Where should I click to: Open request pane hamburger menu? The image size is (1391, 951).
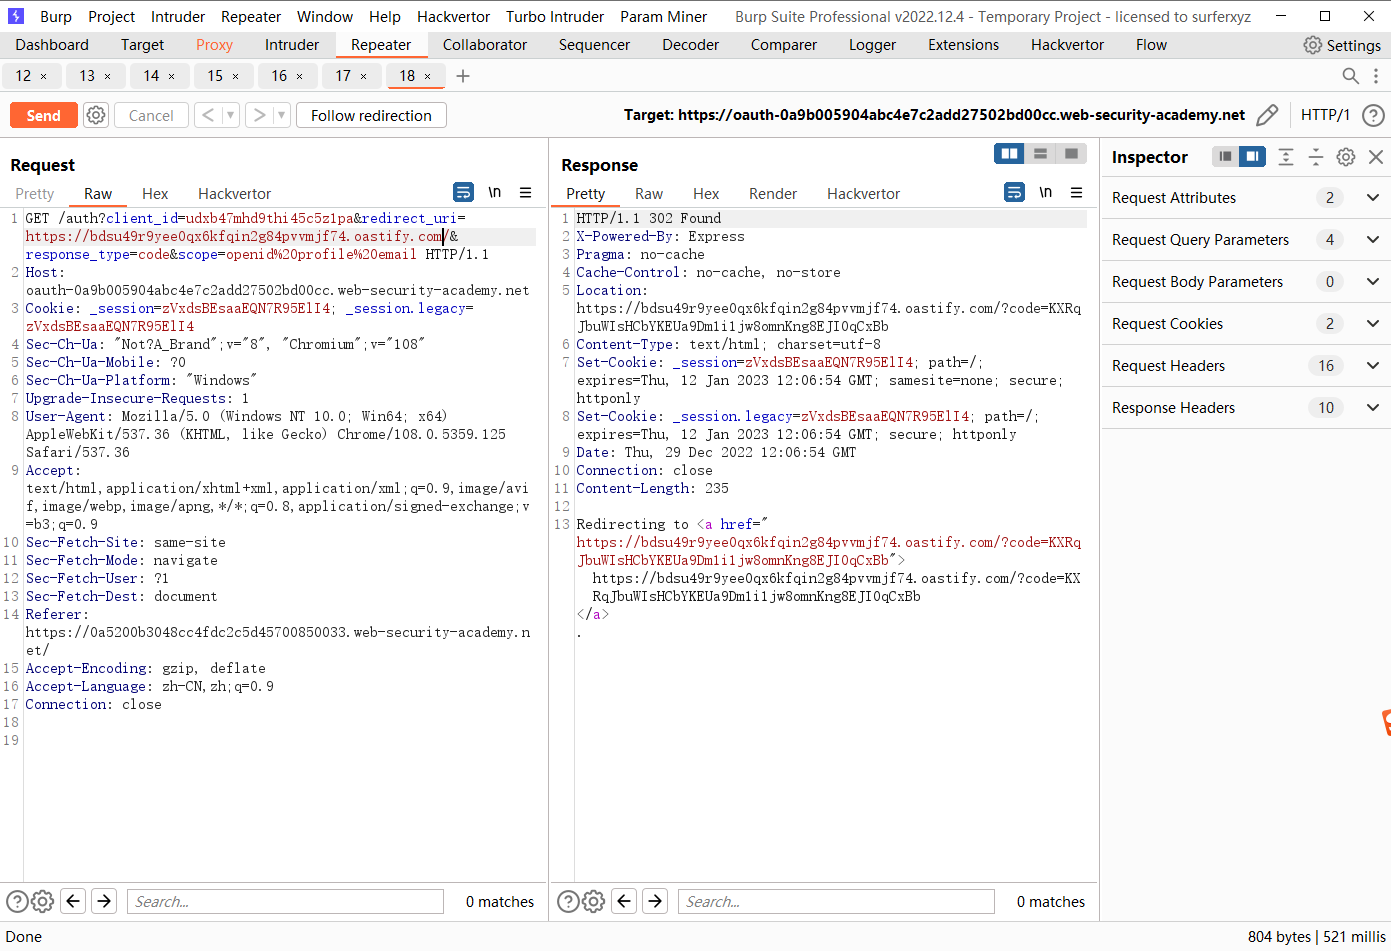(x=526, y=192)
